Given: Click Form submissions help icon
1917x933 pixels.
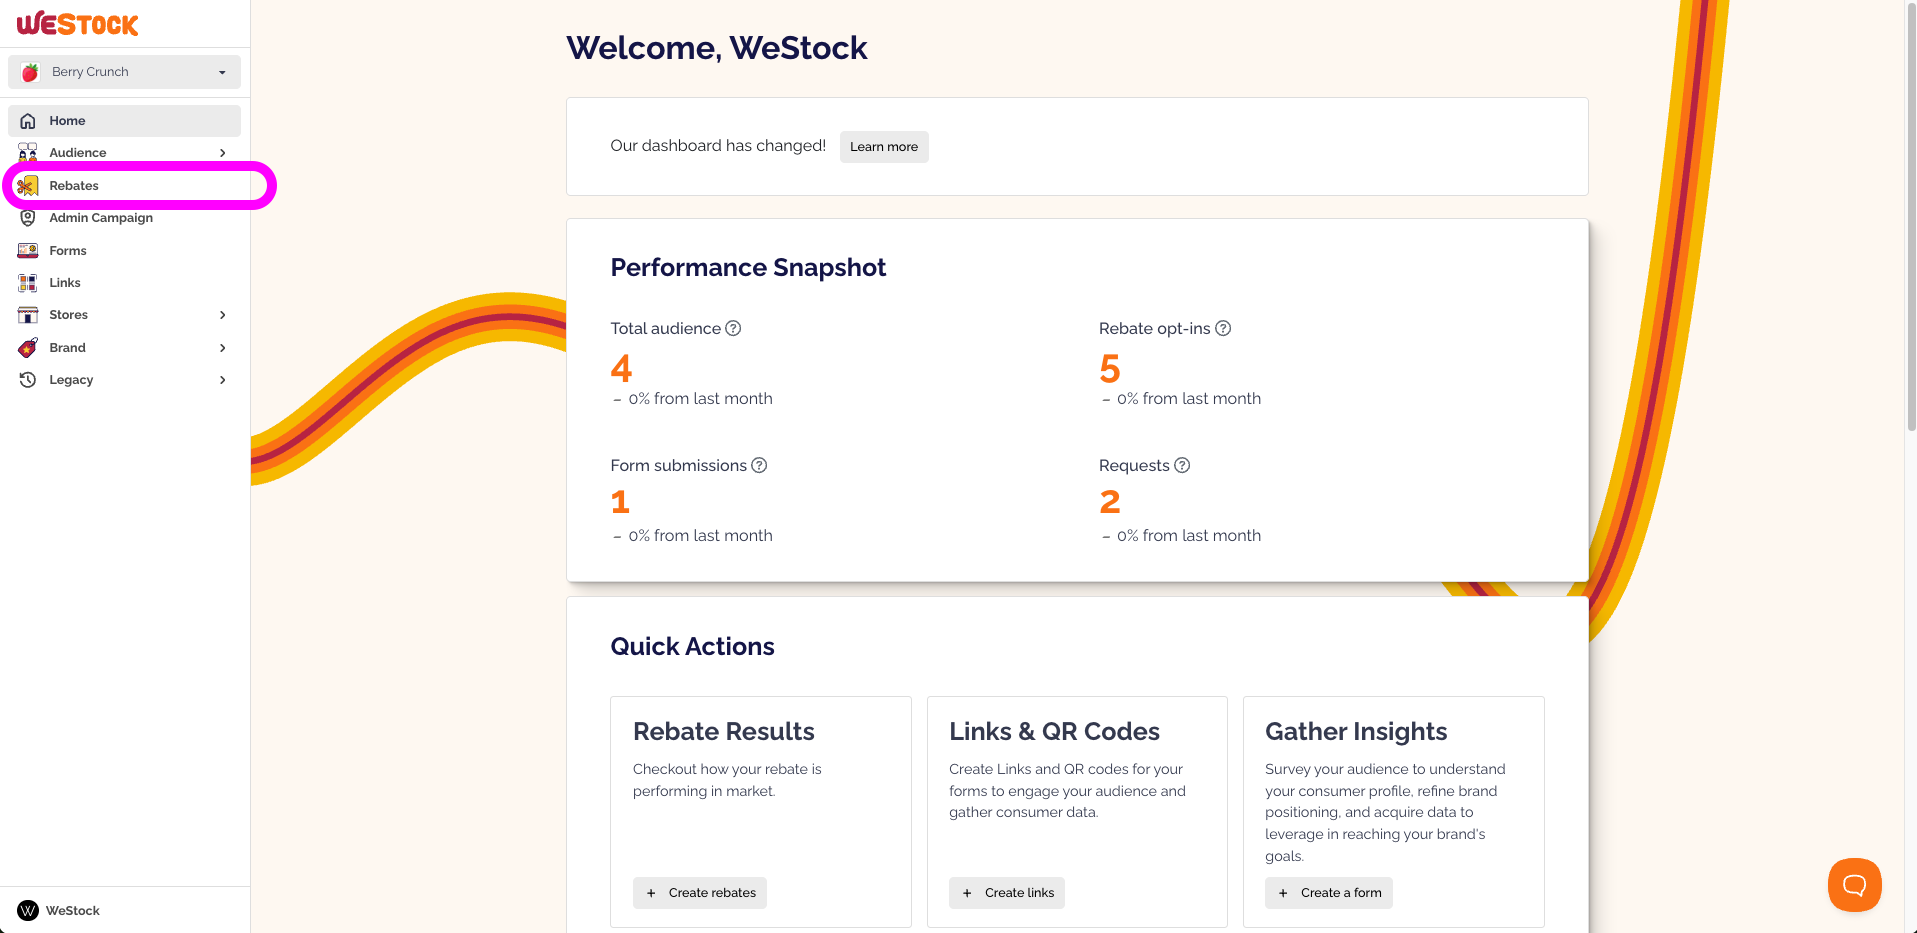Looking at the screenshot, I should coord(759,465).
